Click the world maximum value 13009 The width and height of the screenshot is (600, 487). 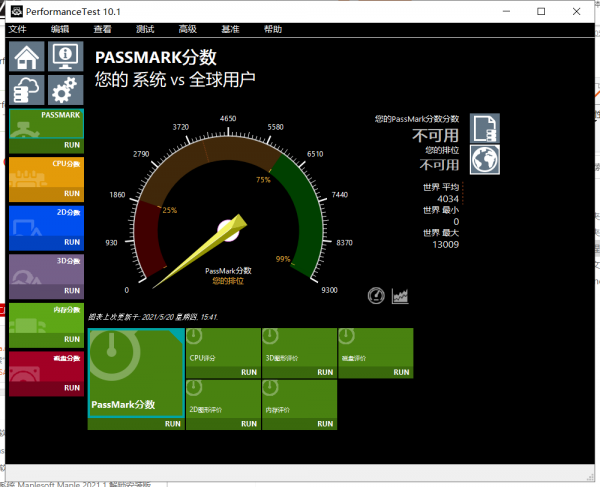point(445,244)
